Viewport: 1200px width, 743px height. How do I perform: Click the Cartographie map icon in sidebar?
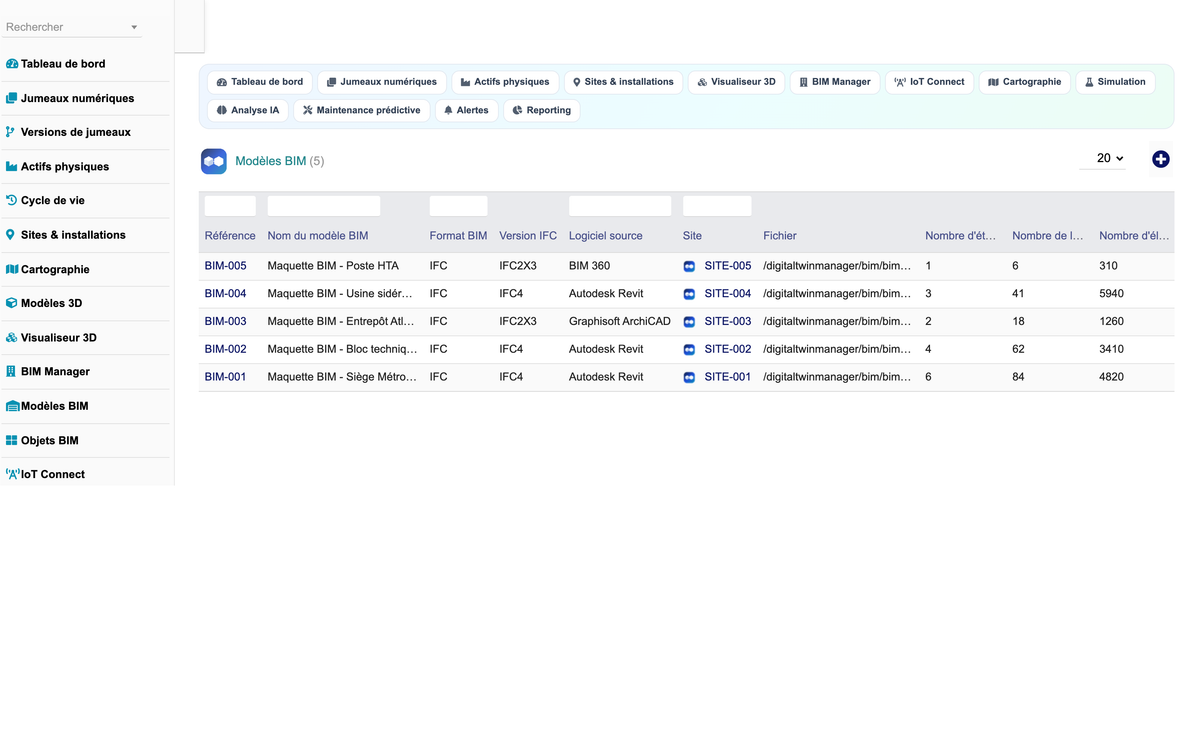coord(12,269)
